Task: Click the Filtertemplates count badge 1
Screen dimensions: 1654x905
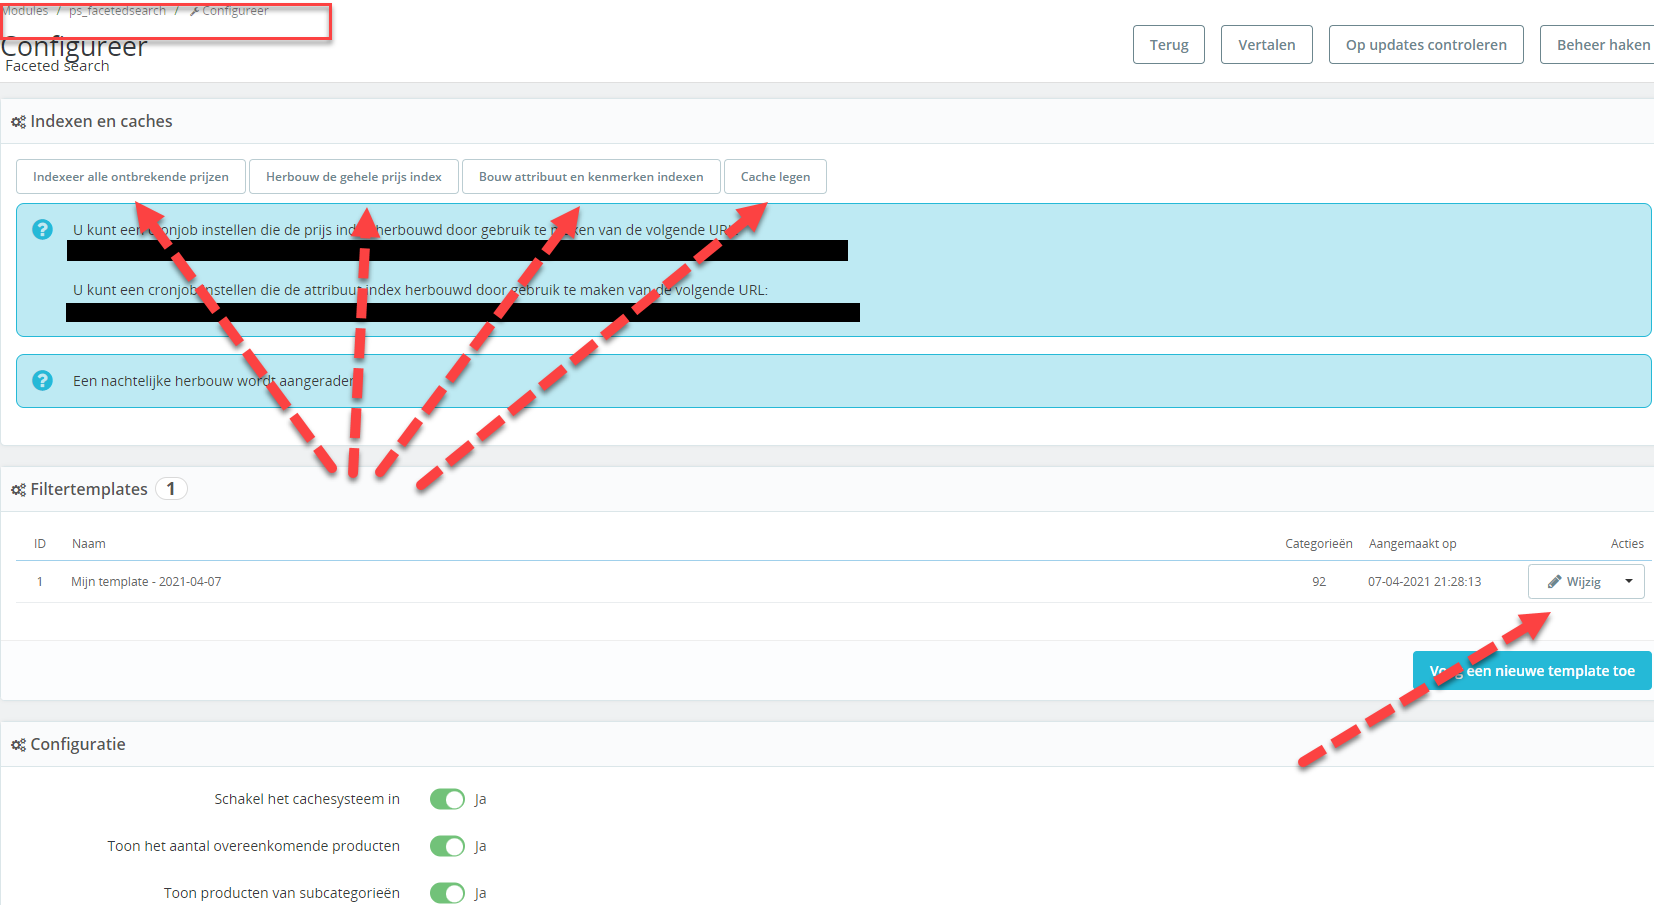Action: [171, 489]
